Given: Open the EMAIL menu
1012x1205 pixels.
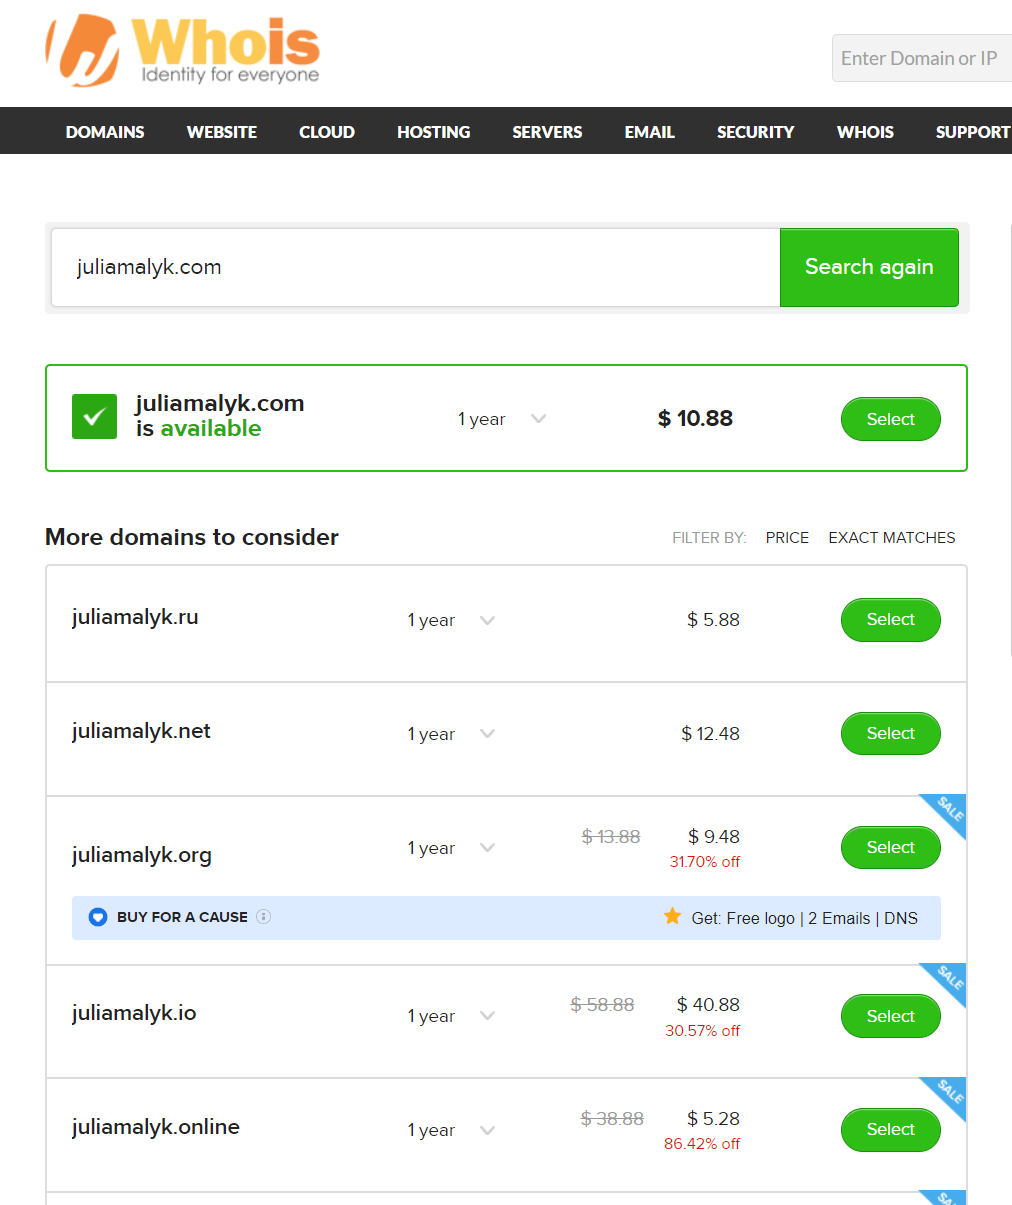Looking at the screenshot, I should point(650,132).
